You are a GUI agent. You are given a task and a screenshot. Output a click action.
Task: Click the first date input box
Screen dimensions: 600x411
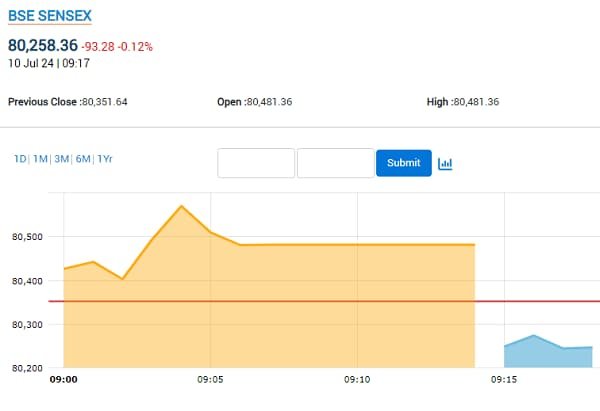click(256, 163)
